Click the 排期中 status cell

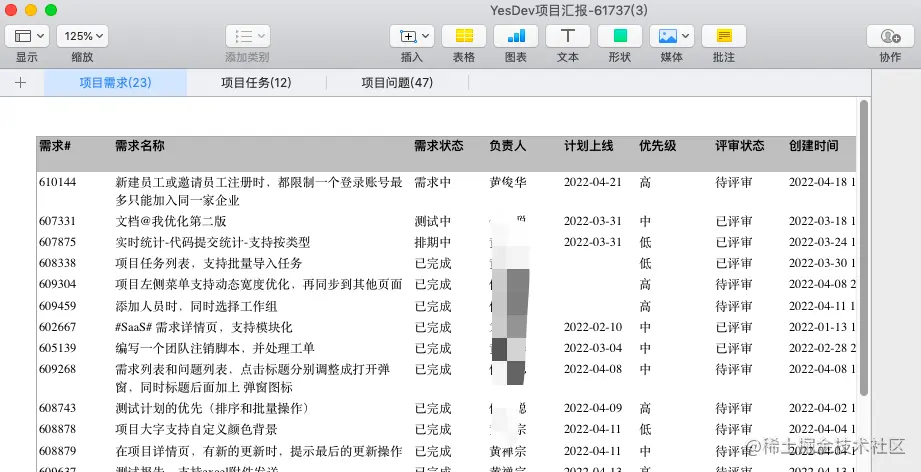click(433, 242)
